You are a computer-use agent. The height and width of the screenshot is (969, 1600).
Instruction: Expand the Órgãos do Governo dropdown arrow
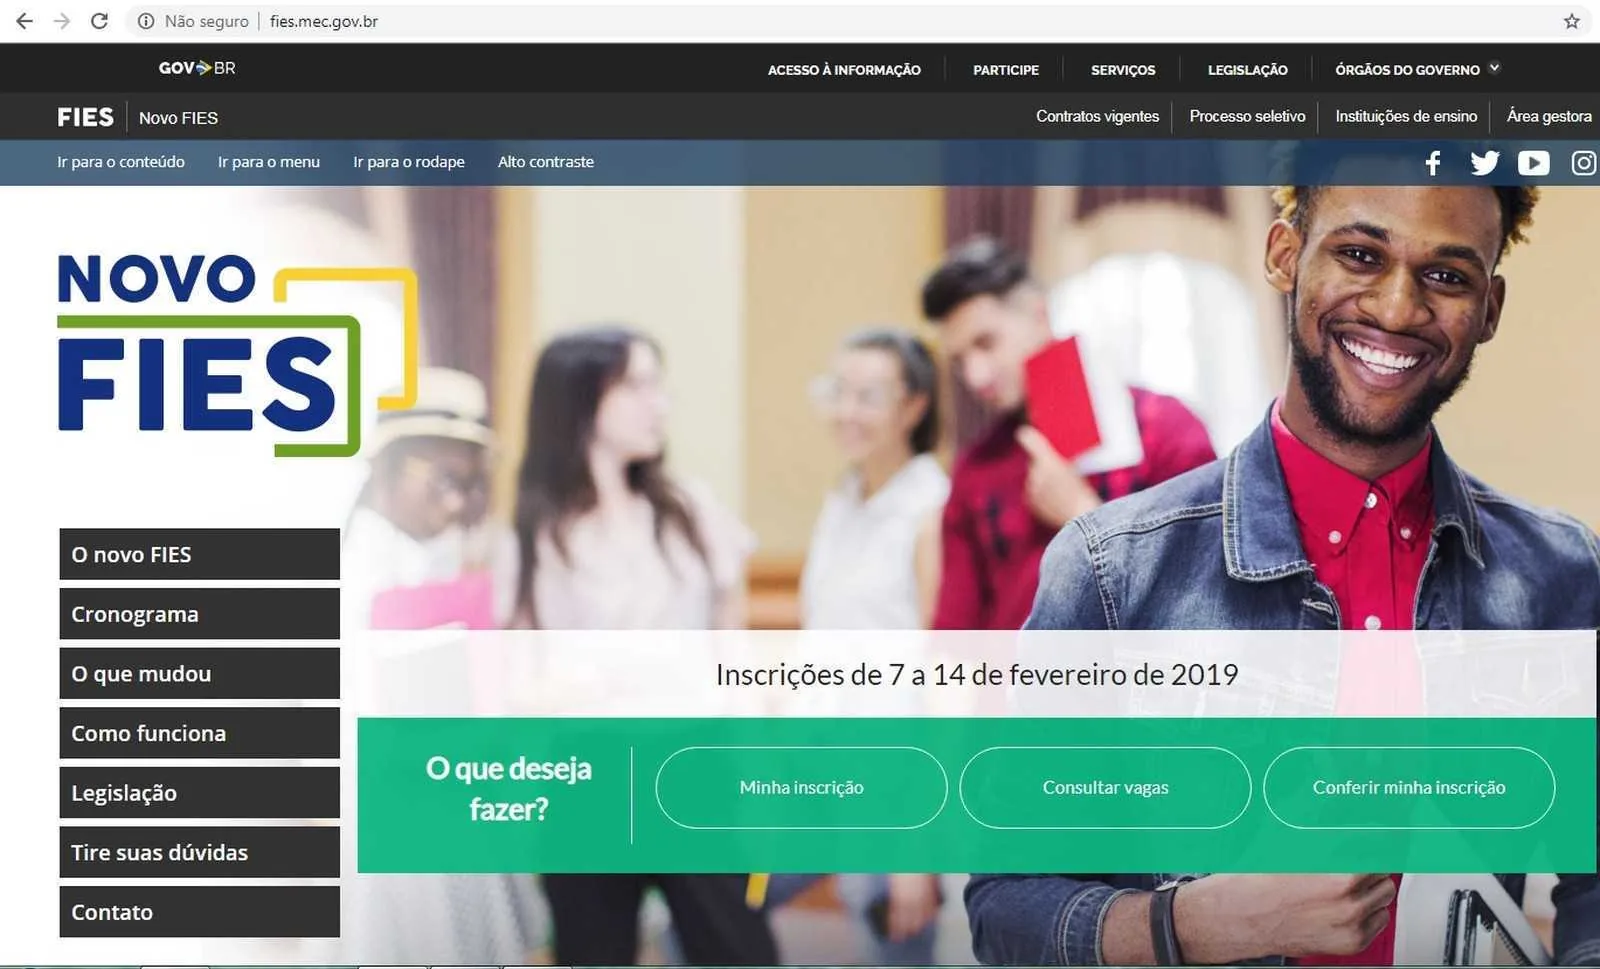pos(1494,68)
